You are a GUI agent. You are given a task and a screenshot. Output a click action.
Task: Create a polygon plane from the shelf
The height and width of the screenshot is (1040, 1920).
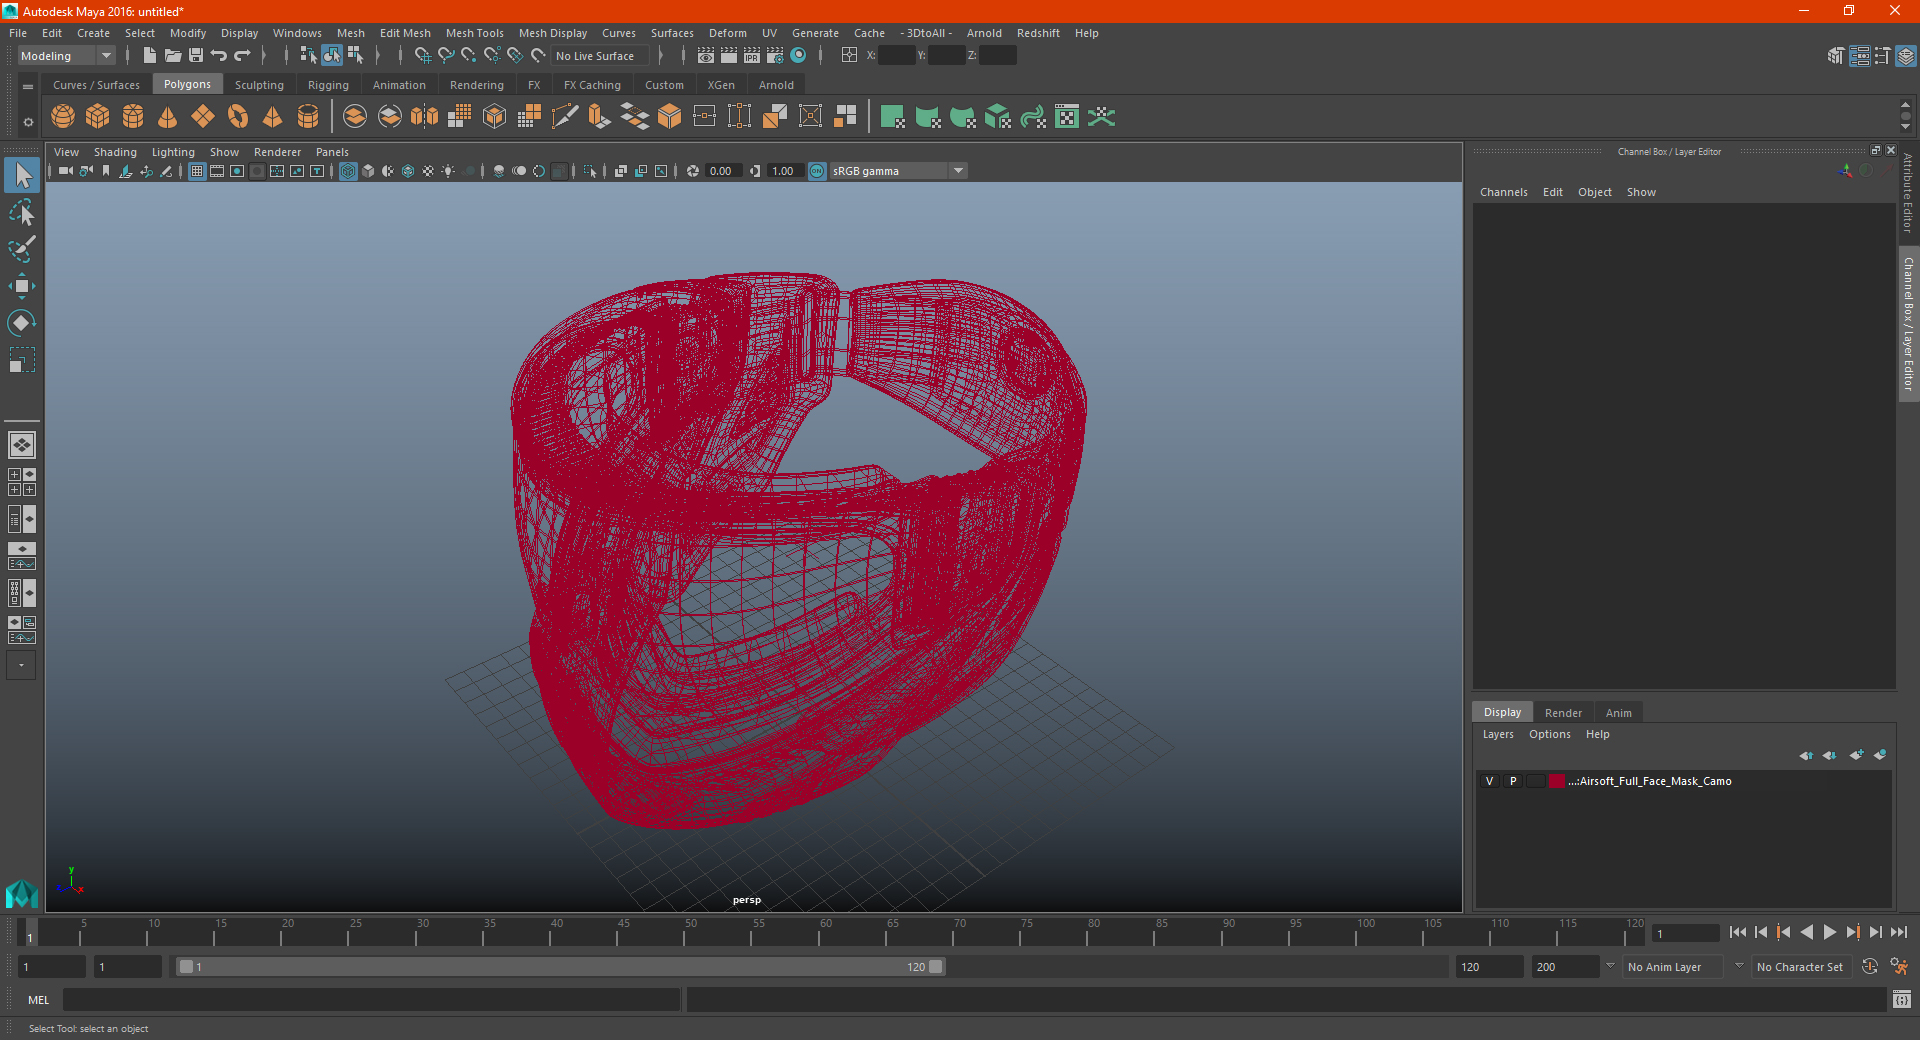203,117
